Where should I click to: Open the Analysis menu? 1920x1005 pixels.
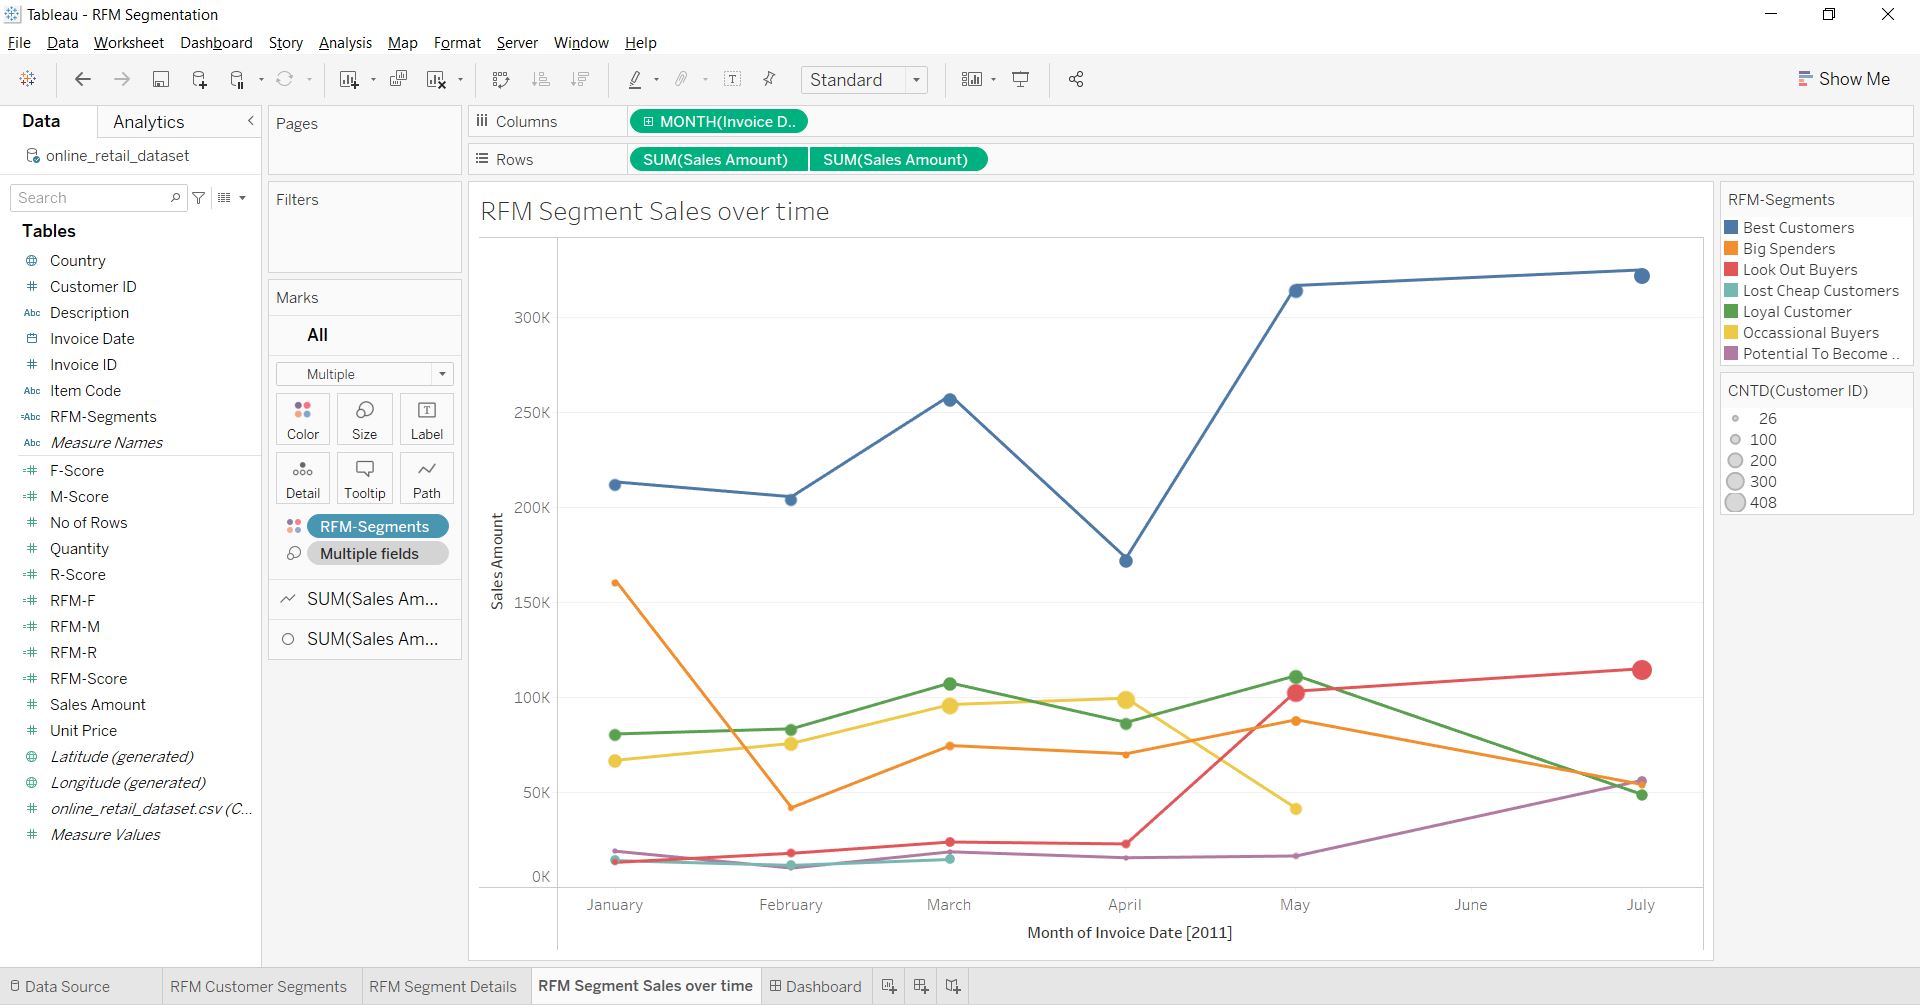click(345, 43)
